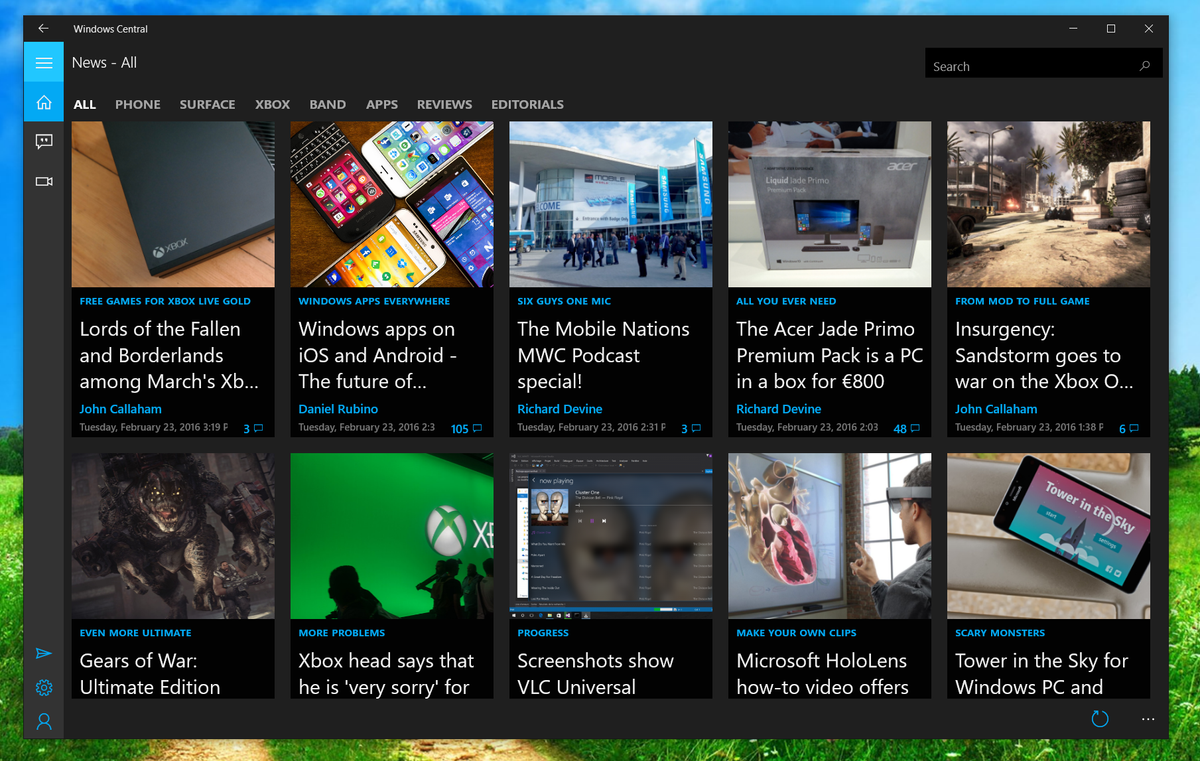Image resolution: width=1200 pixels, height=761 pixels.
Task: Click inside the Search input field
Action: (1020, 64)
